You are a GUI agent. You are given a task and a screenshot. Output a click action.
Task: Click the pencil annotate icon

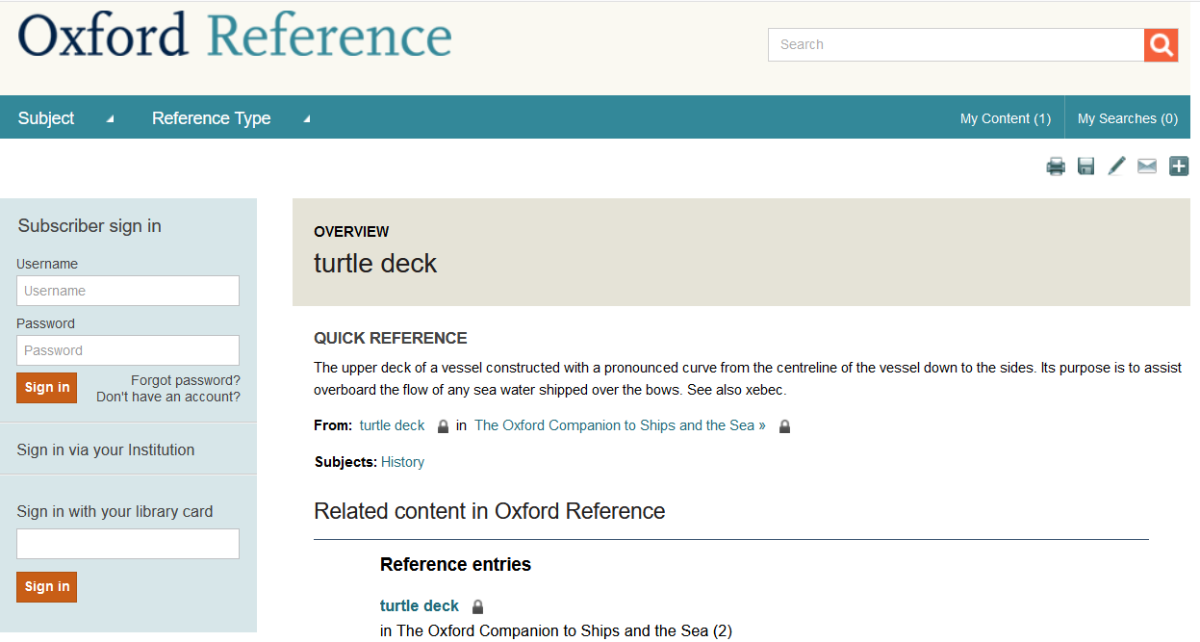(1117, 166)
